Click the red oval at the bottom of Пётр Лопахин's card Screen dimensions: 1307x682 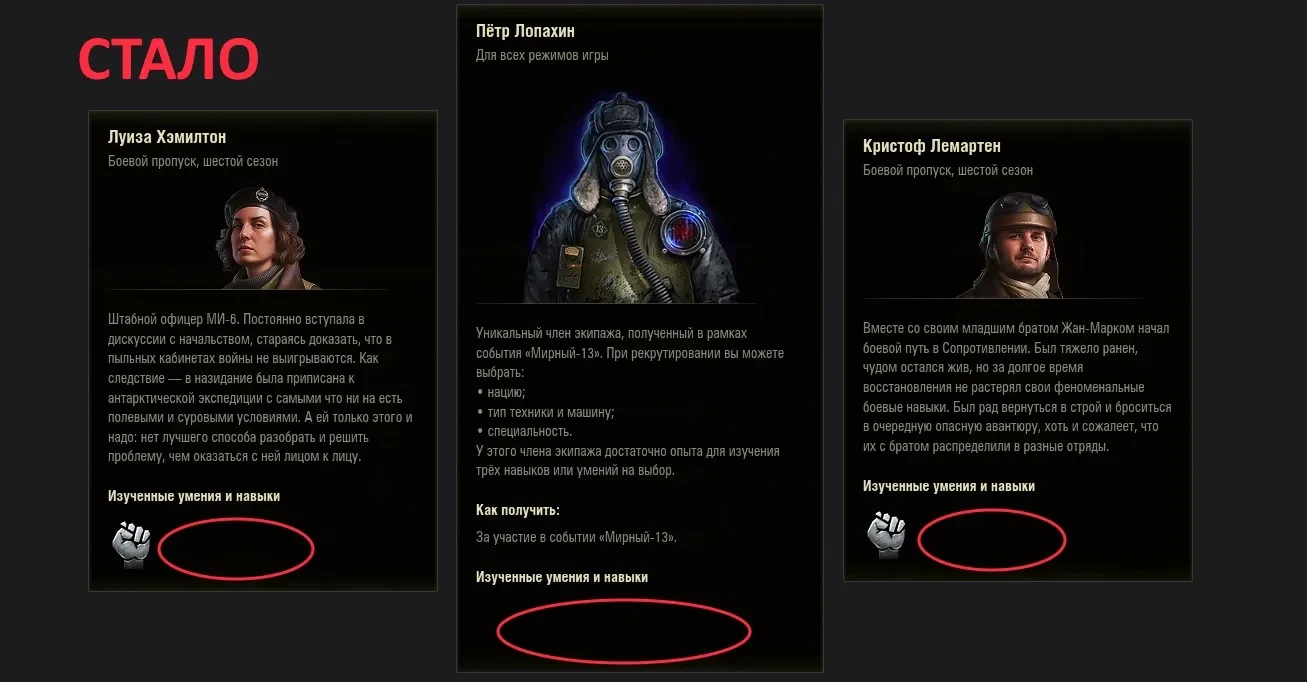[x=624, y=631]
